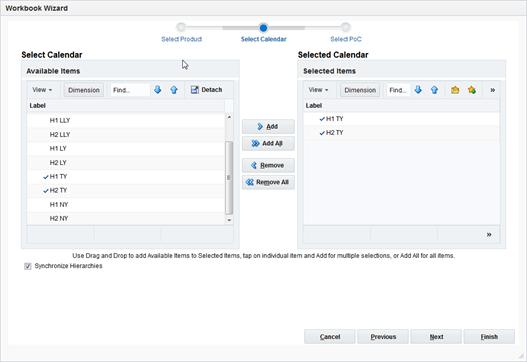Click Find Next arrow in Available Items
The height and width of the screenshot is (362, 527).
pos(157,90)
